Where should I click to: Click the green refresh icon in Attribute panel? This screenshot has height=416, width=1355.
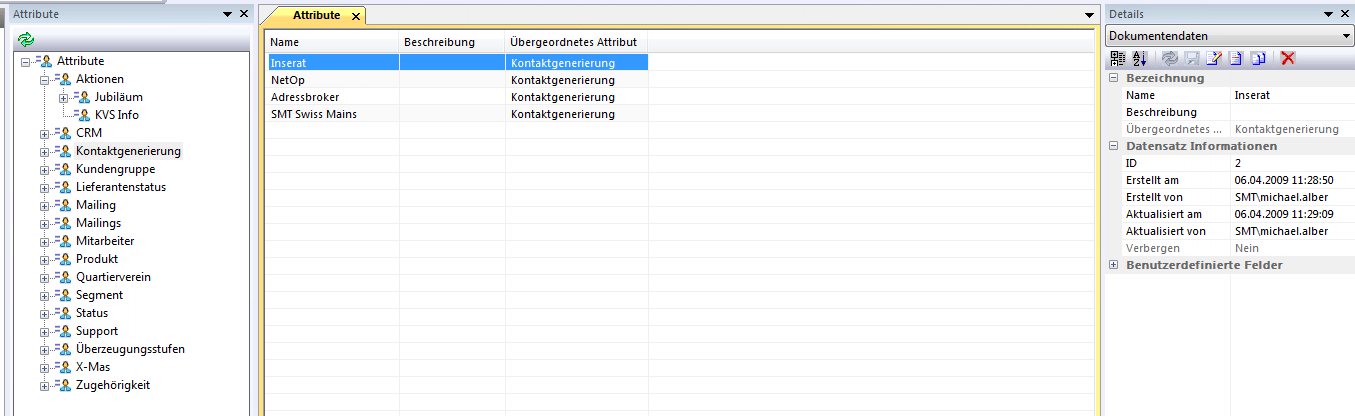(x=25, y=38)
